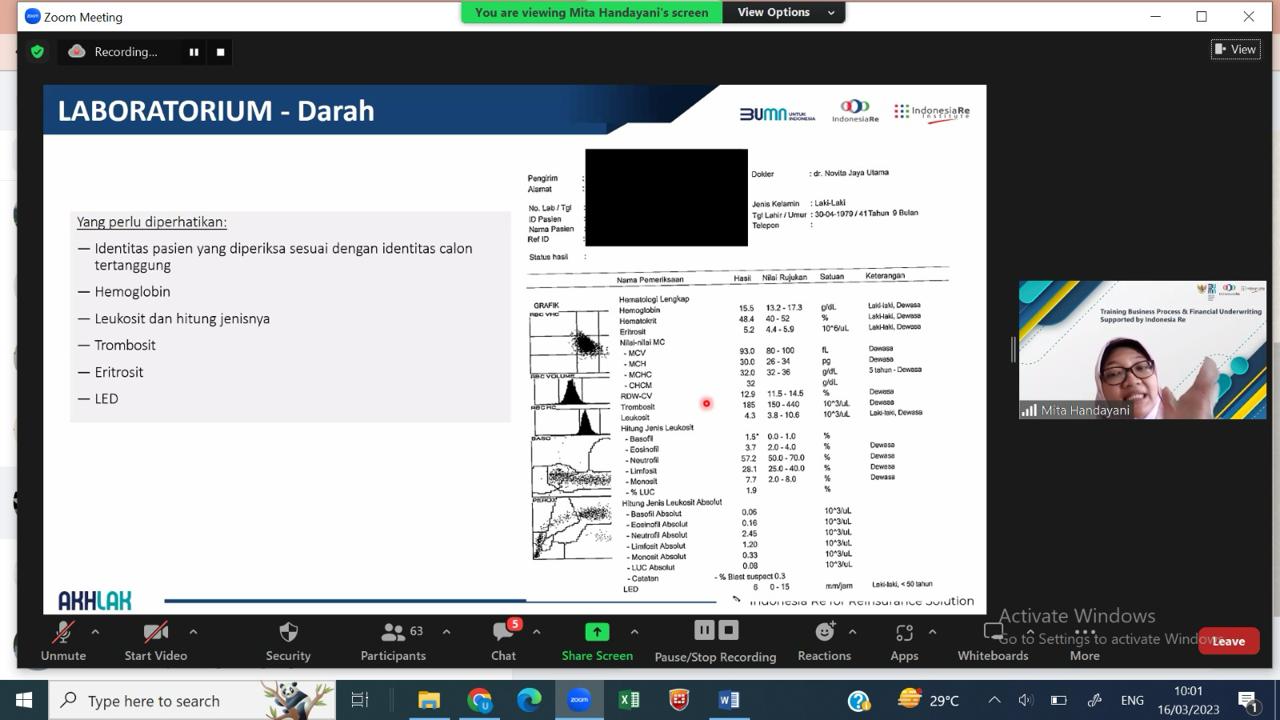Open Excel from taskbar
This screenshot has height=720, width=1280.
coord(629,700)
